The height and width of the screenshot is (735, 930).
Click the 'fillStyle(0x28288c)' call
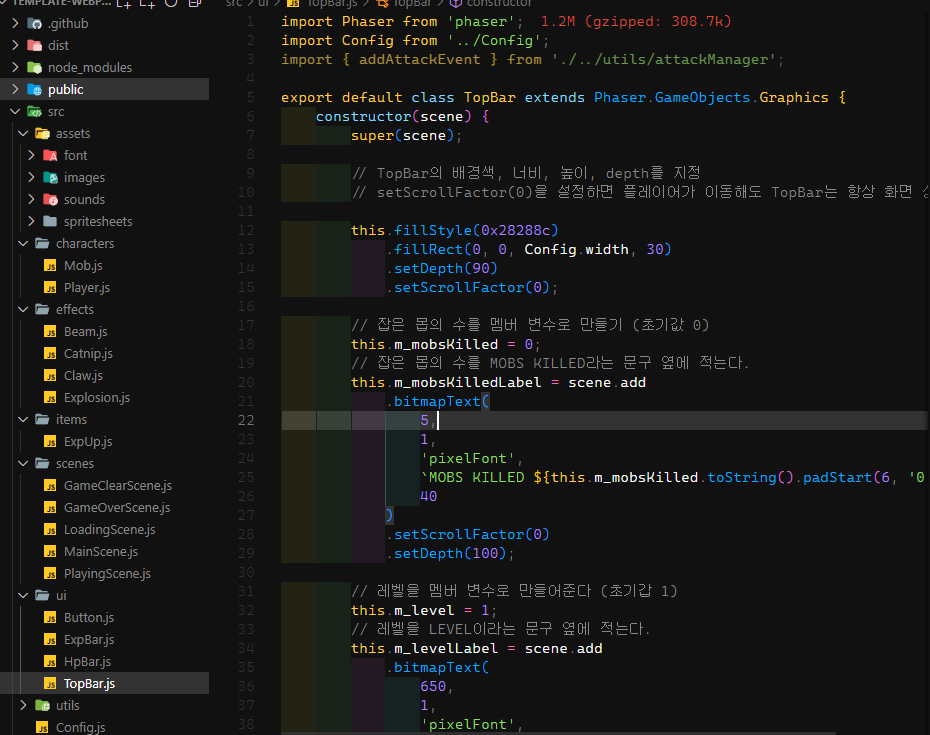tap(476, 230)
